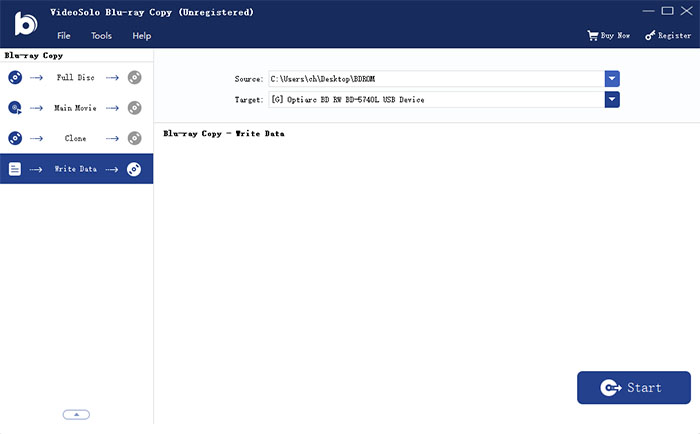Select Clone copy mode

pos(76,138)
